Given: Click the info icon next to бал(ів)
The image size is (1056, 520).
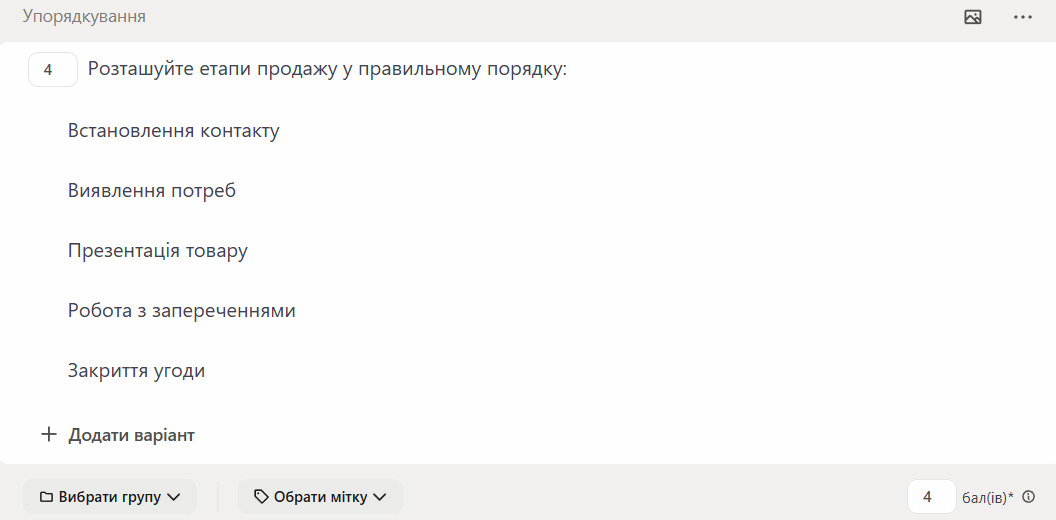Looking at the screenshot, I should [x=1029, y=497].
